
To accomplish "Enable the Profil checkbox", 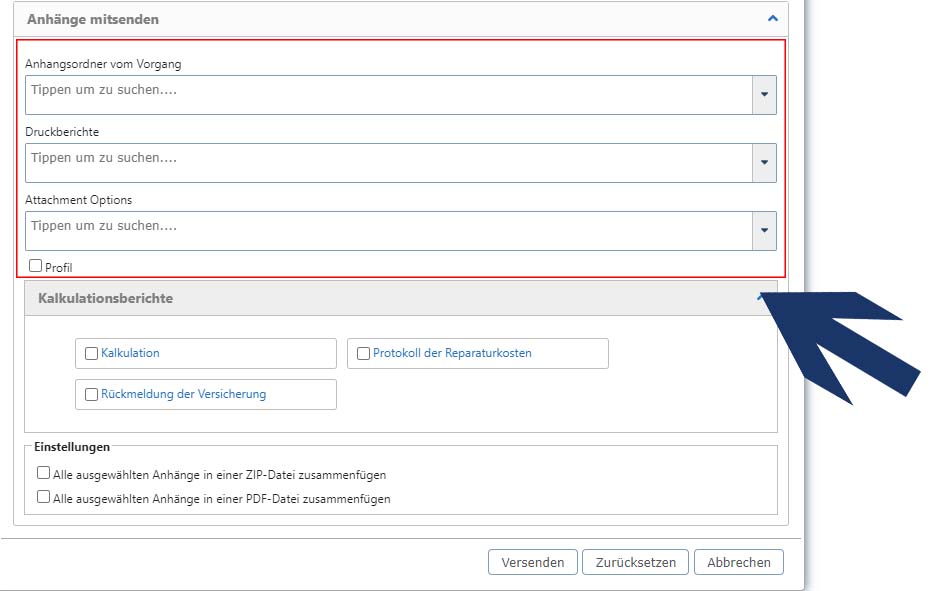I will coord(36,265).
